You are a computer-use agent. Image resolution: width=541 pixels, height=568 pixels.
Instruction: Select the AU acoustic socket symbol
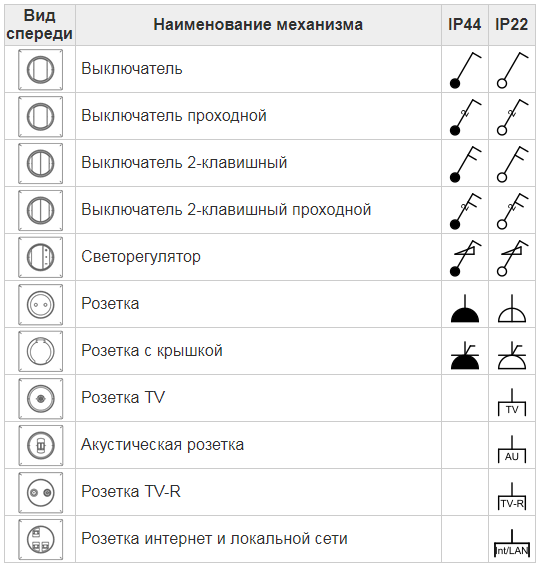(x=512, y=449)
